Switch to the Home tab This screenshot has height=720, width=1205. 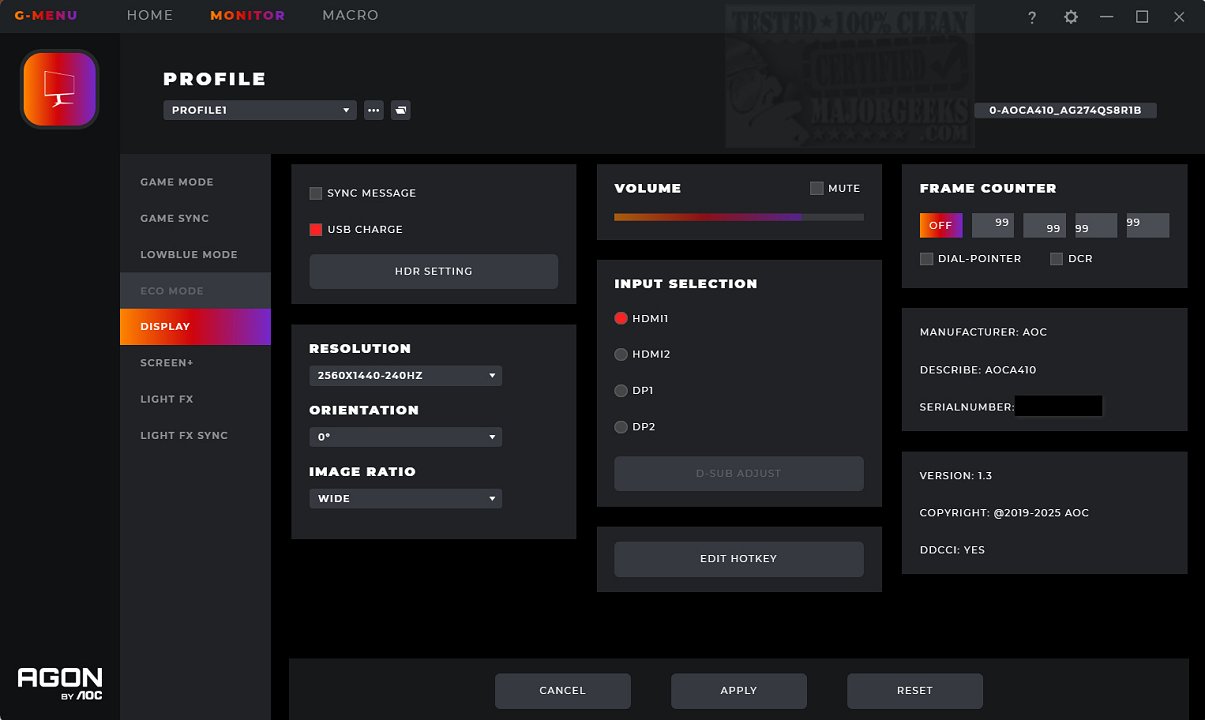(150, 16)
